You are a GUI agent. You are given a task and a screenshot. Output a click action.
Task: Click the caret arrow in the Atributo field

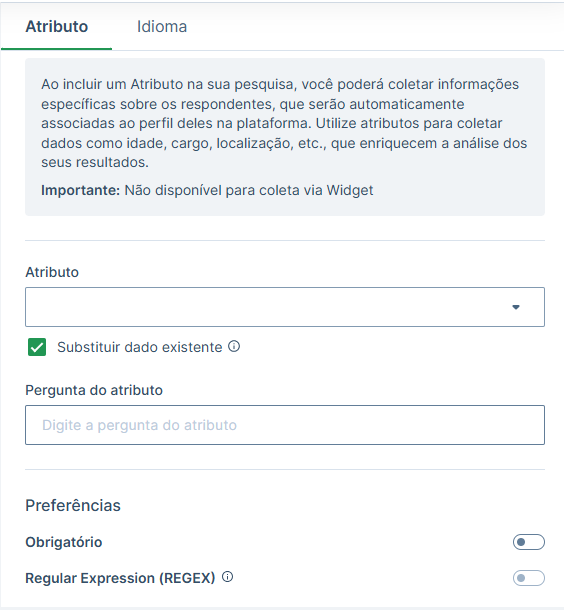pos(516,307)
